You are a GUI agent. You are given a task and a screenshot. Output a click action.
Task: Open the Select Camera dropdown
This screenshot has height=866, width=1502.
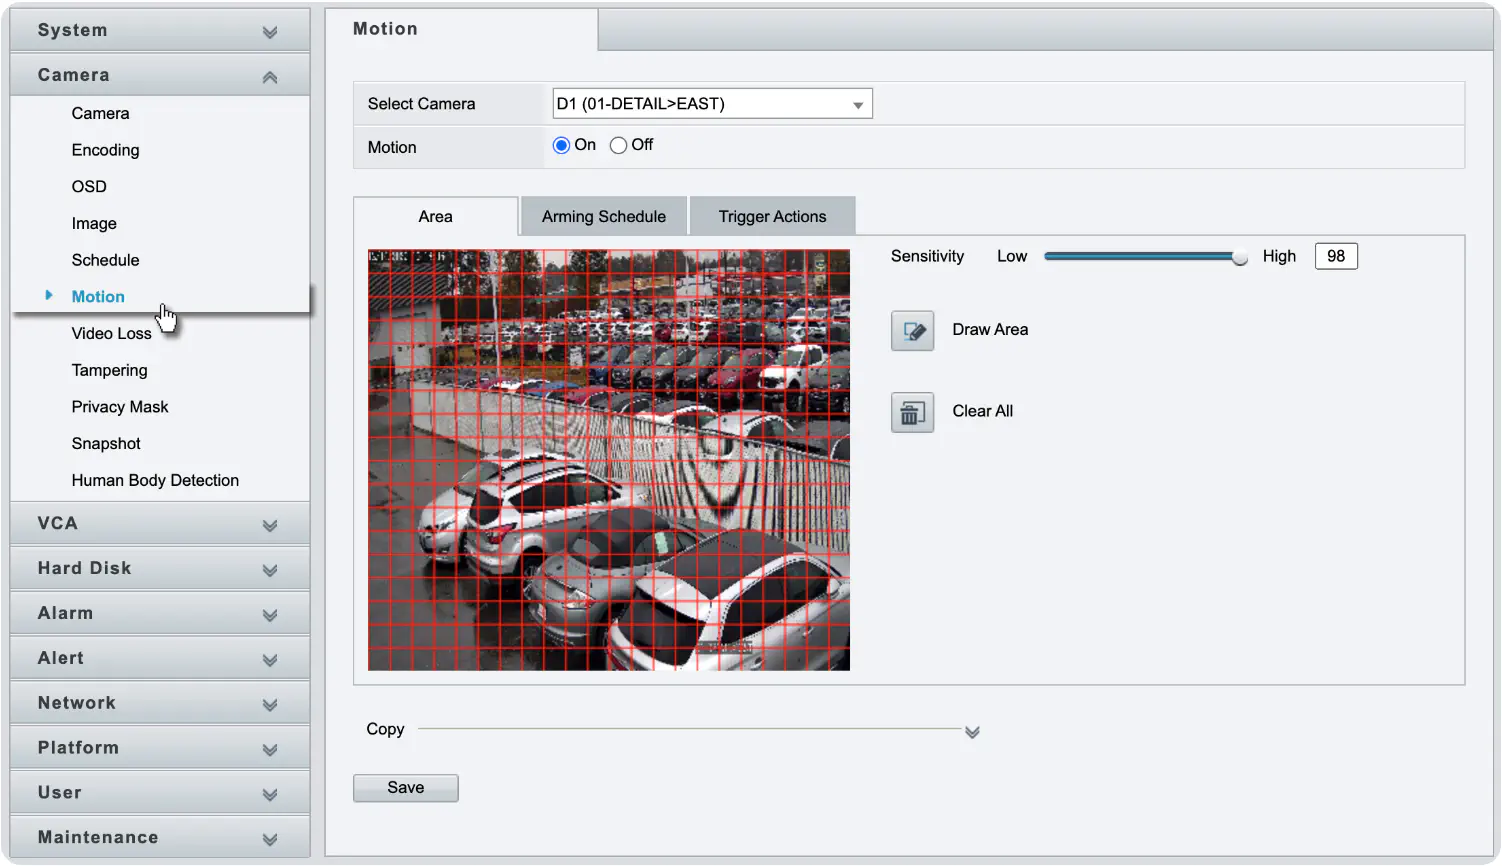712,104
